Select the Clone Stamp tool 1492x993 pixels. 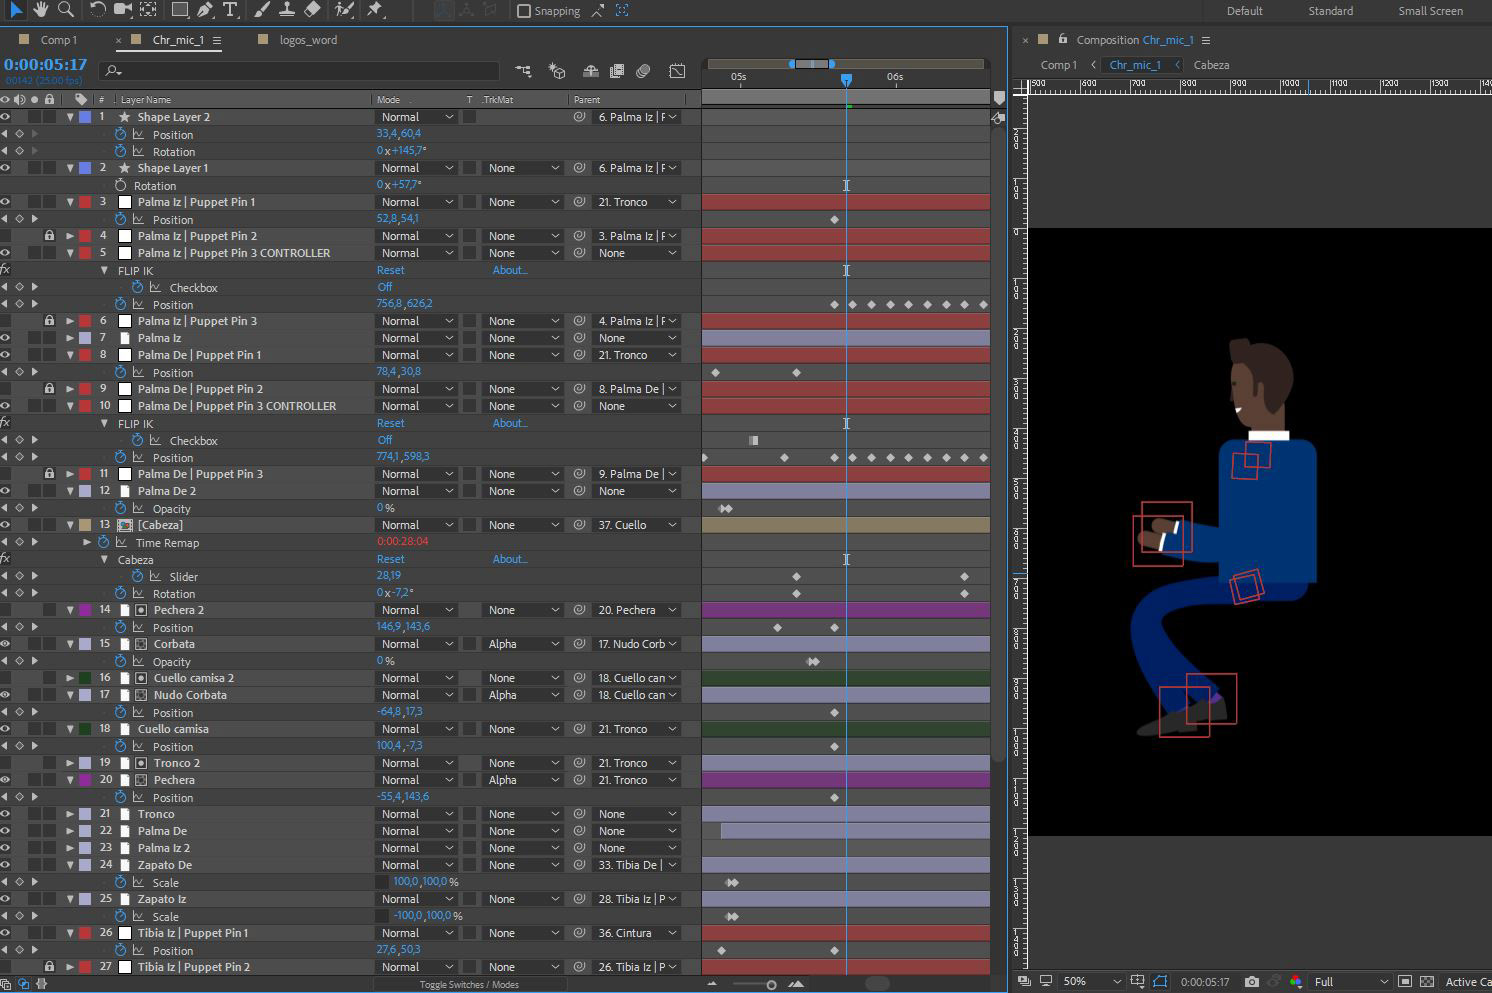(287, 10)
